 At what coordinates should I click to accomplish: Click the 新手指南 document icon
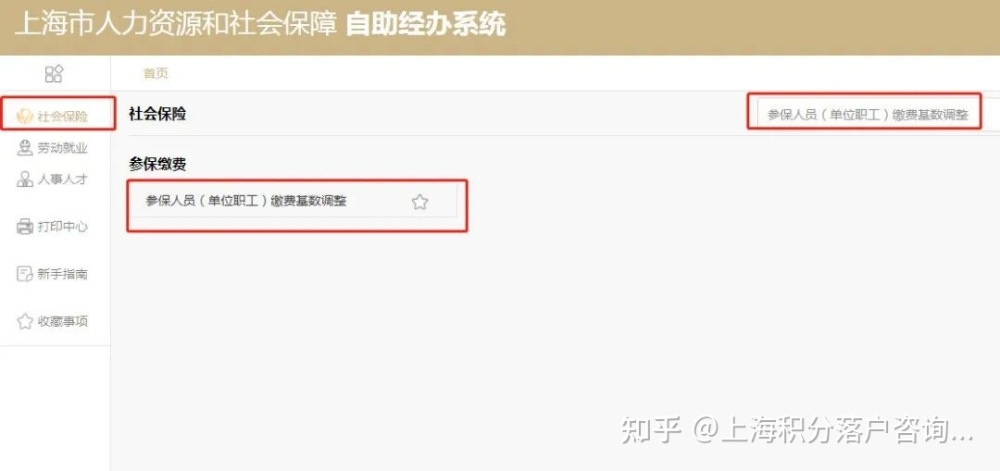pos(24,274)
